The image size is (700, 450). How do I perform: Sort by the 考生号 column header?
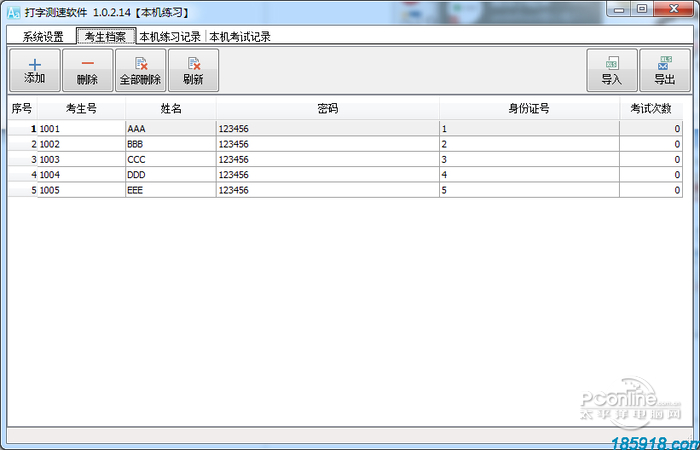(x=81, y=108)
